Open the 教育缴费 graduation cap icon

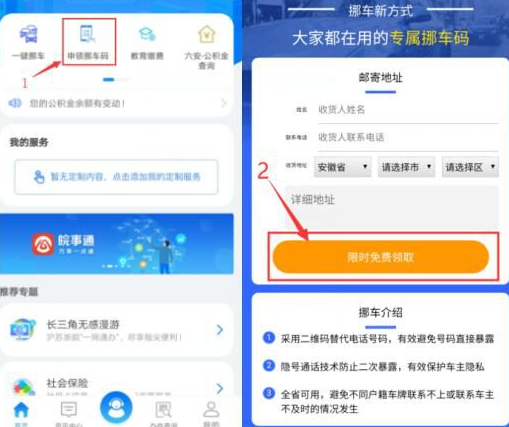(x=147, y=34)
